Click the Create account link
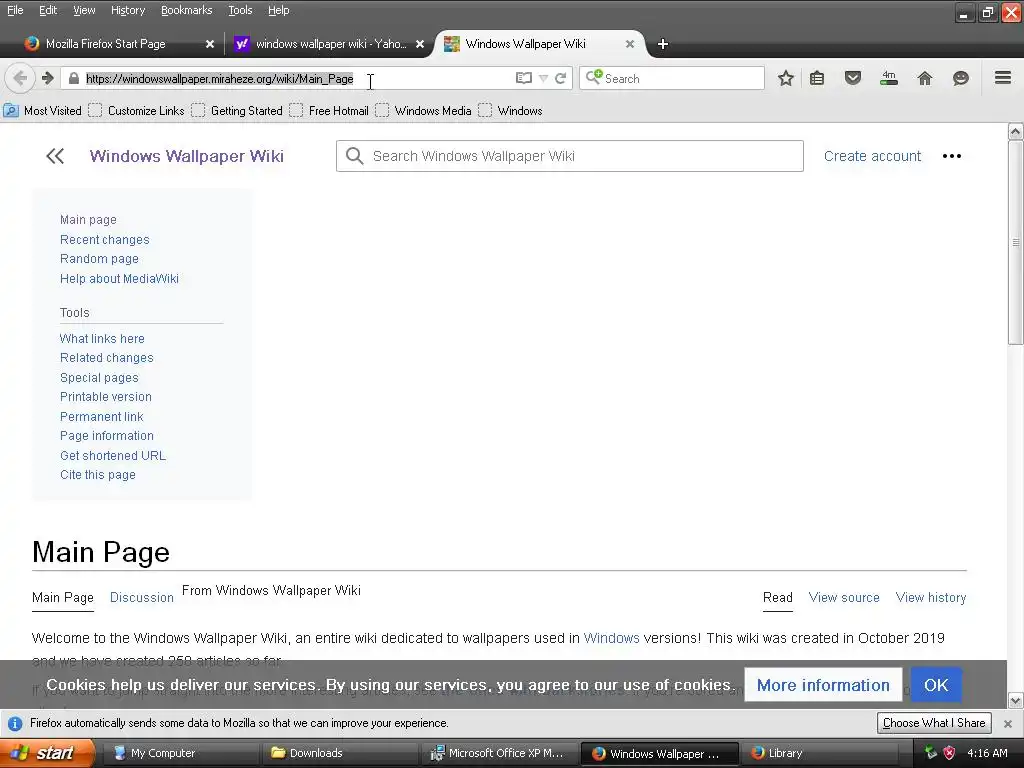This screenshot has height=768, width=1024. click(872, 156)
